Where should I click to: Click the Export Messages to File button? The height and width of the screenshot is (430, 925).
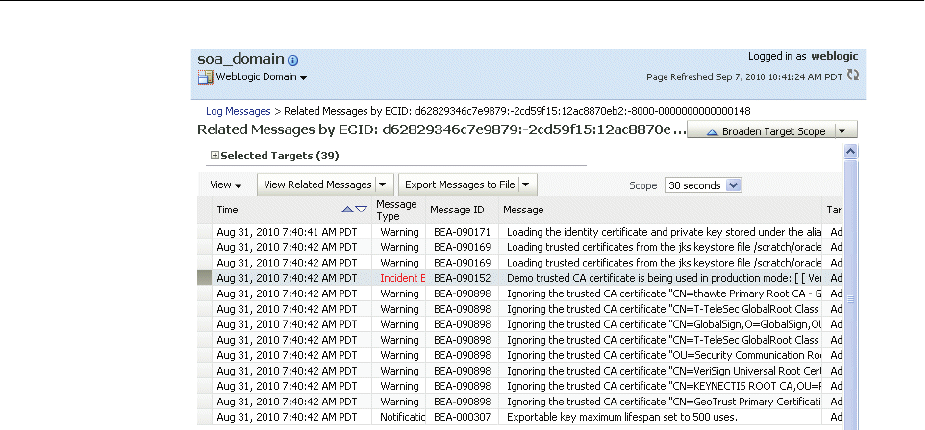point(460,185)
